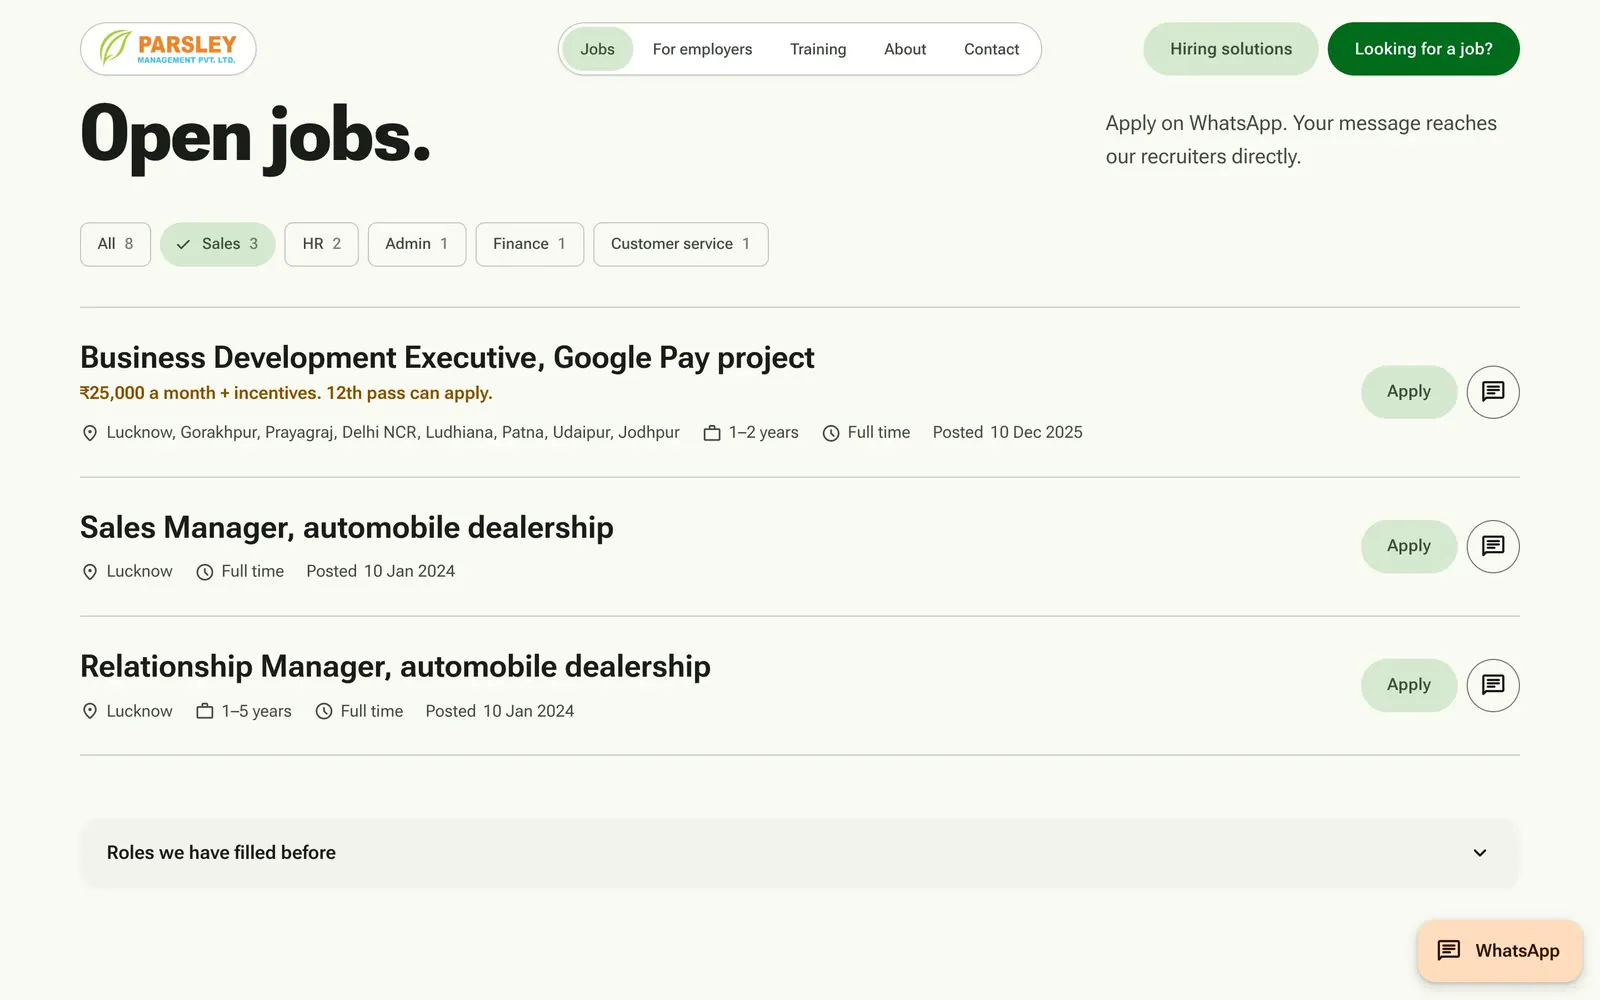Screen dimensions: 1600x1000
Task: Click the location pin in Sales Manager row
Action: (90, 572)
